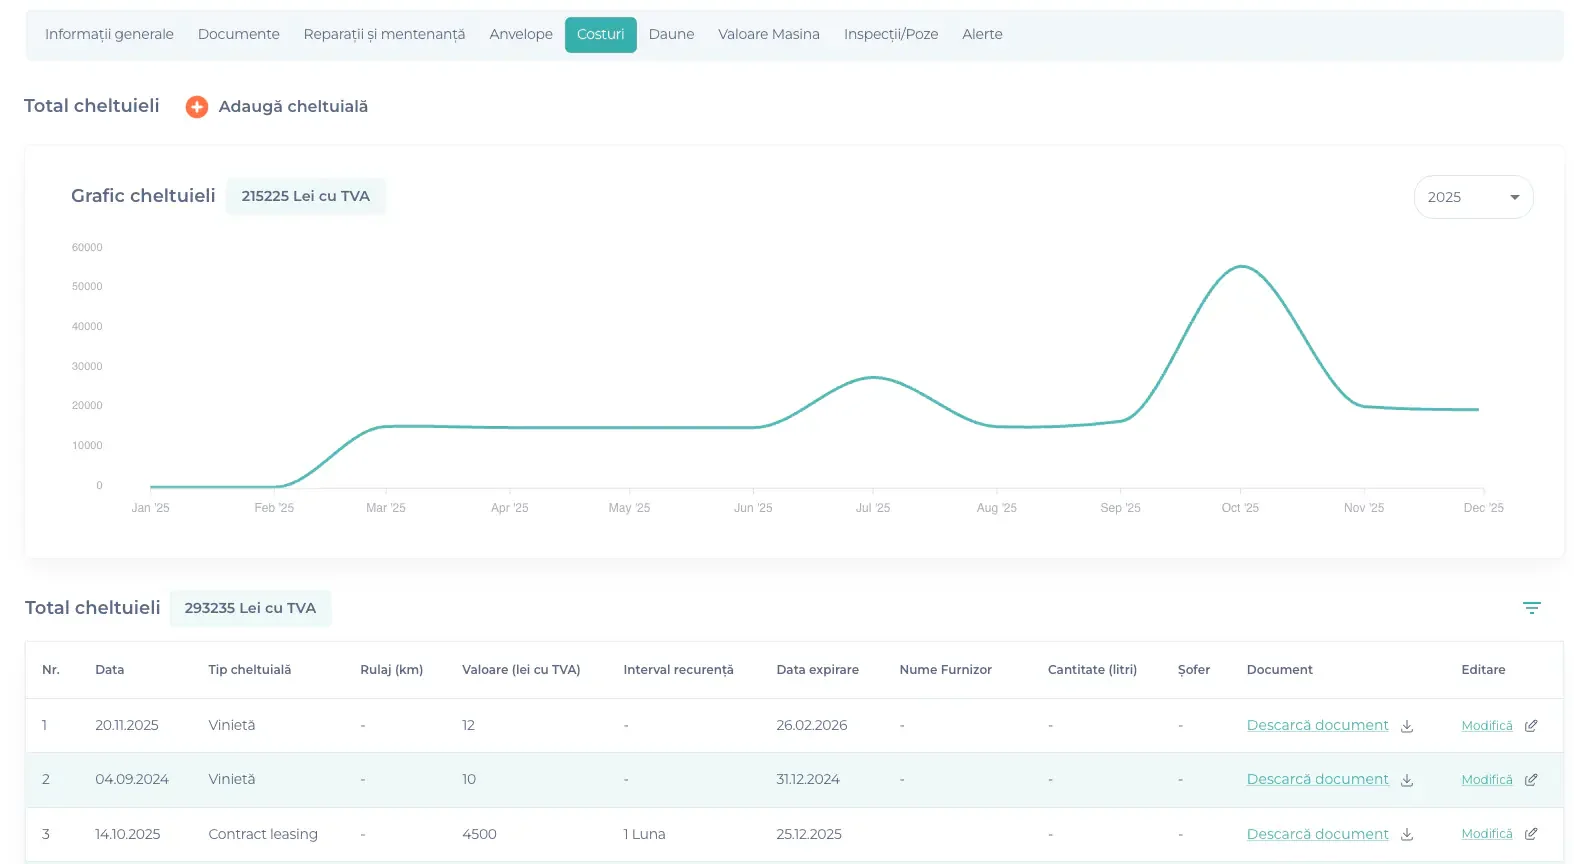Switch to the Documente tab
1574x864 pixels.
(x=238, y=34)
